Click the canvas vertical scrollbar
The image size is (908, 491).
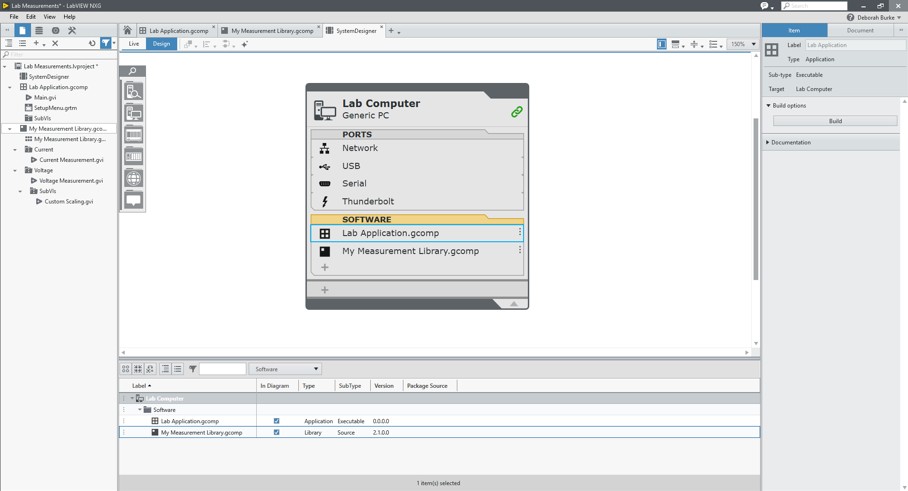click(x=755, y=198)
